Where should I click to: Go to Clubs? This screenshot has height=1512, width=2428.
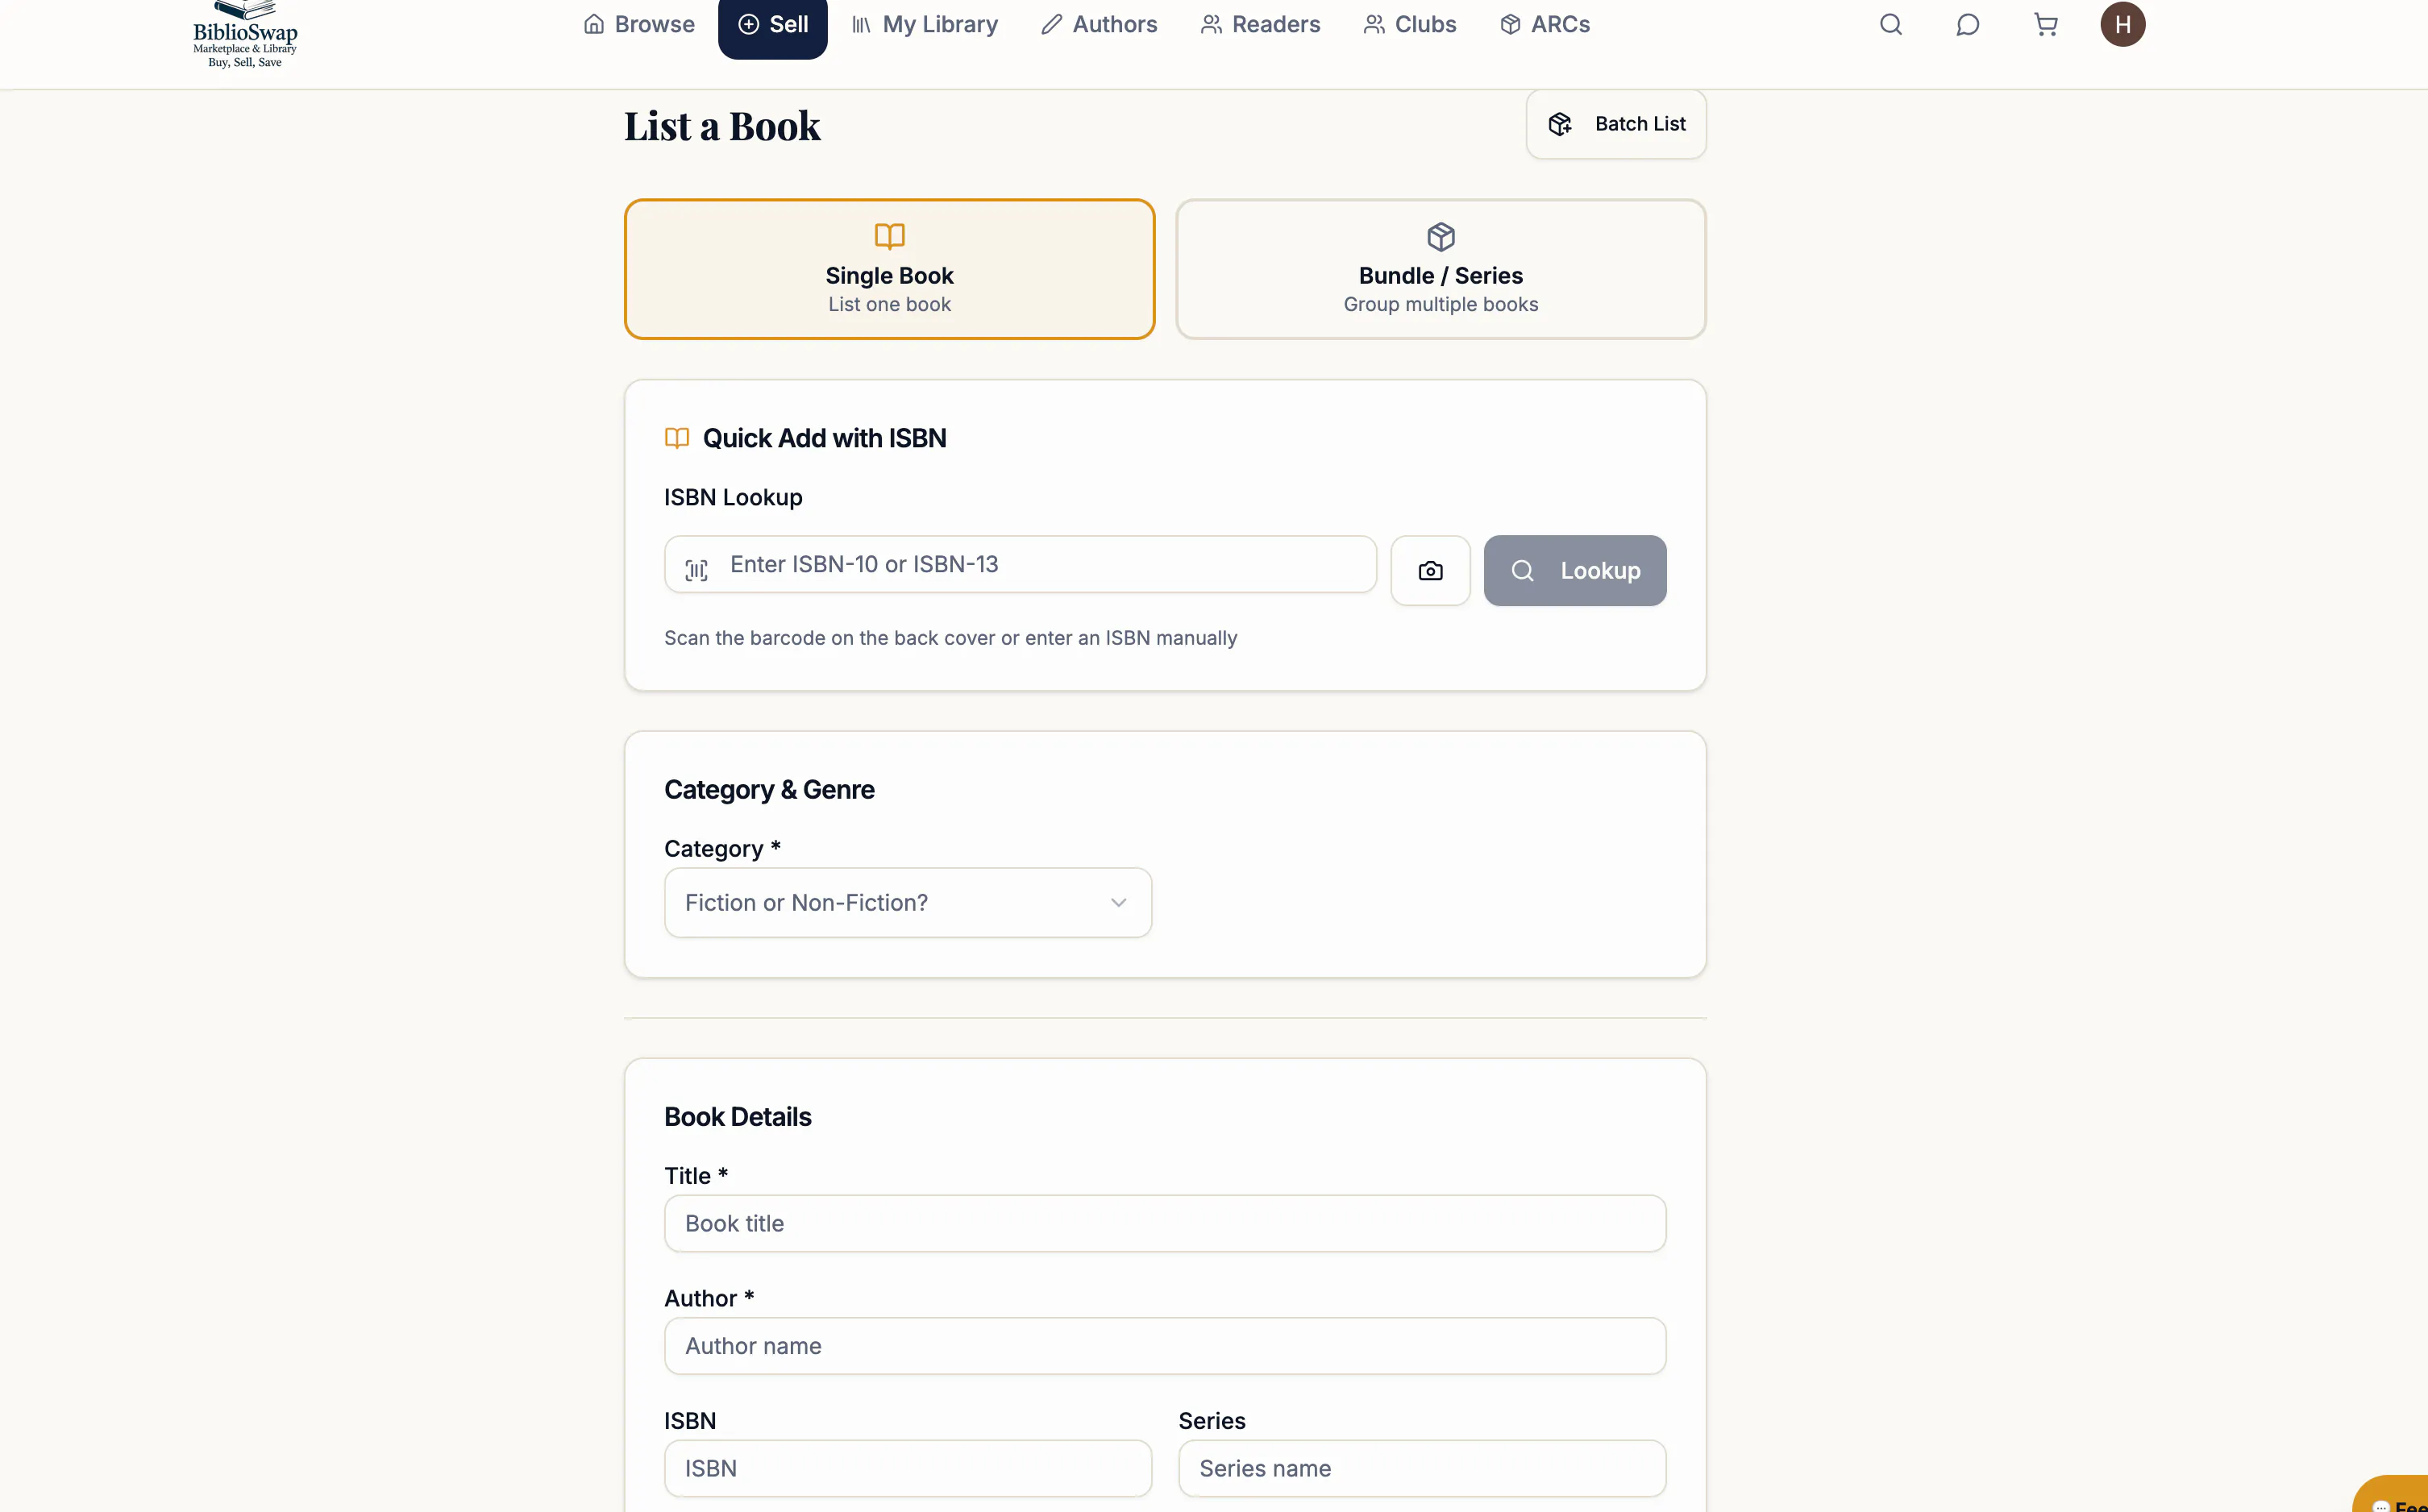(1410, 24)
